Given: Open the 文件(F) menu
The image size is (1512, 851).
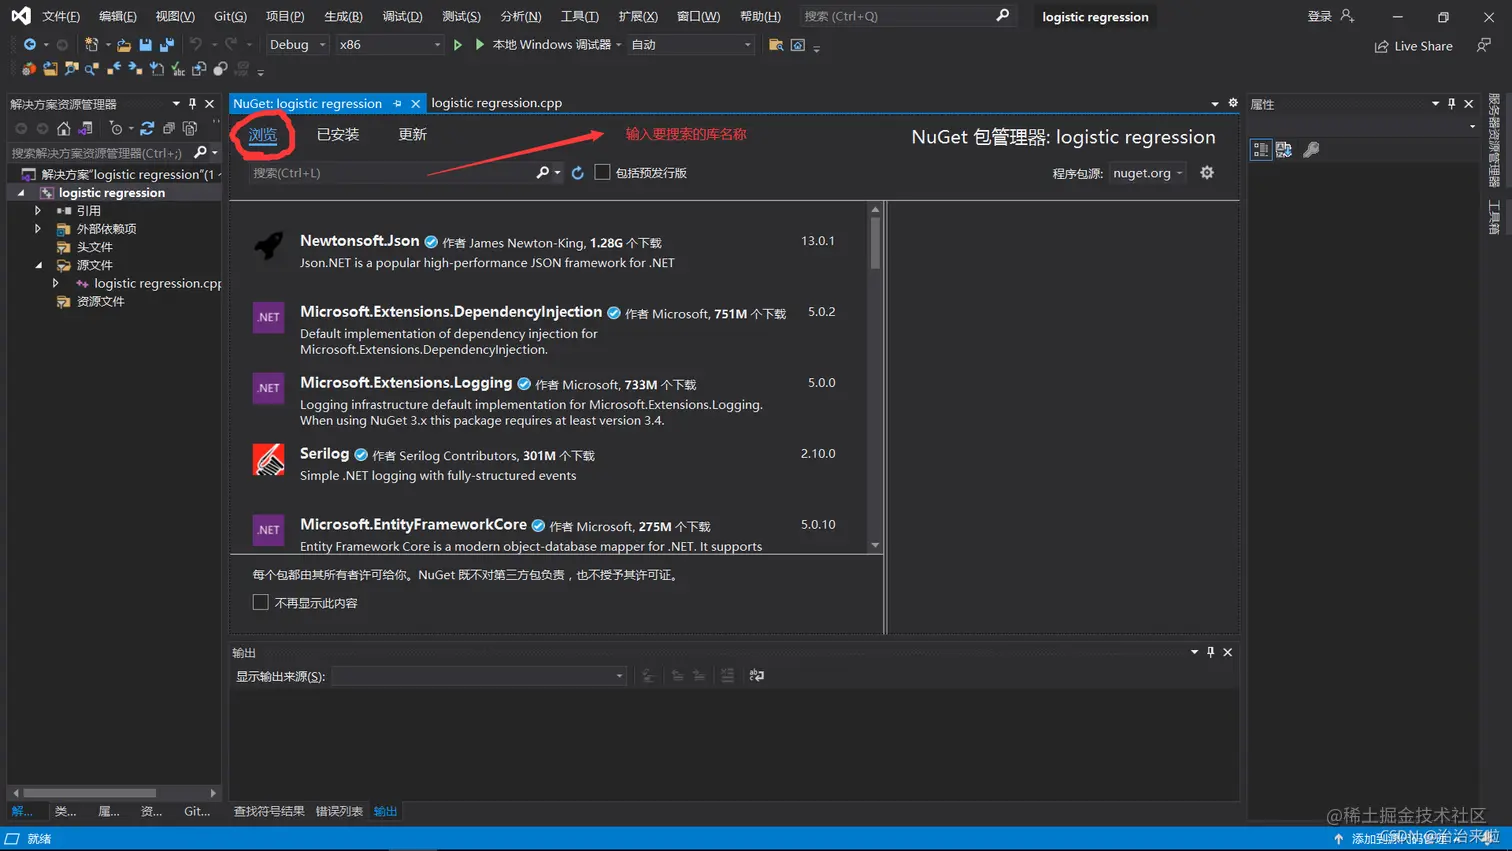Looking at the screenshot, I should [61, 16].
